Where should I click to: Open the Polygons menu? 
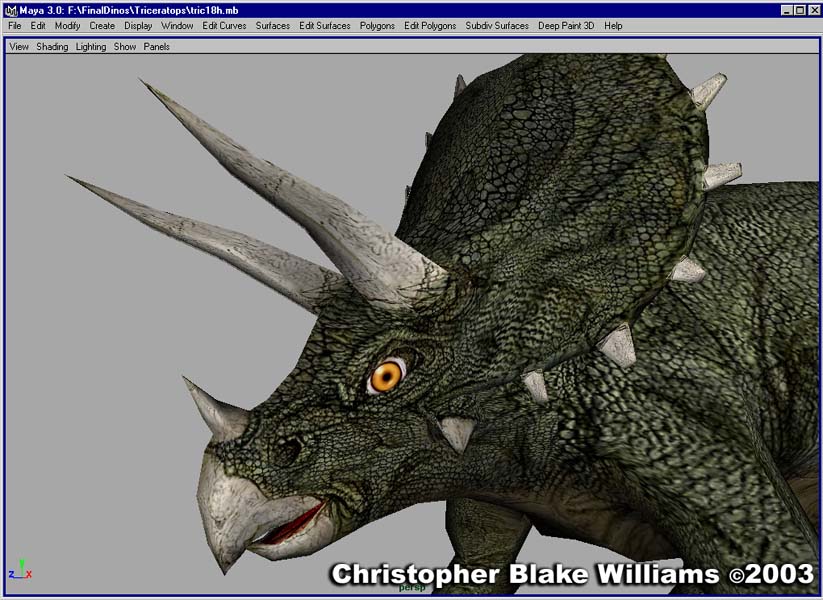[377, 26]
